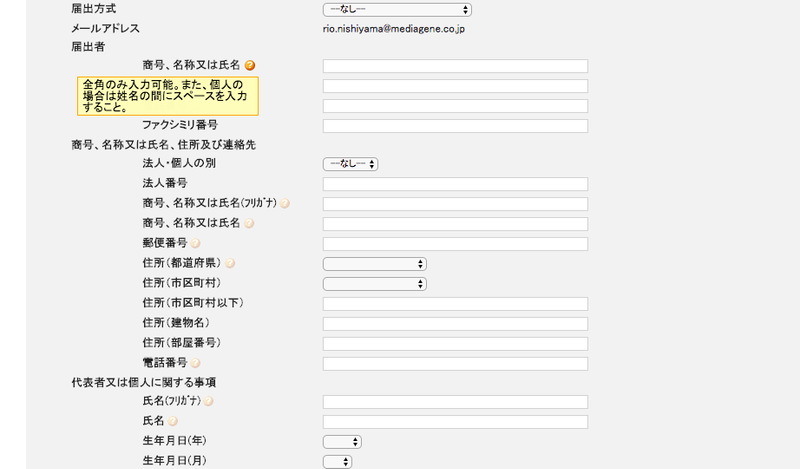Focus the ファクシミリ番号 input field
The image size is (800, 469).
(x=455, y=126)
